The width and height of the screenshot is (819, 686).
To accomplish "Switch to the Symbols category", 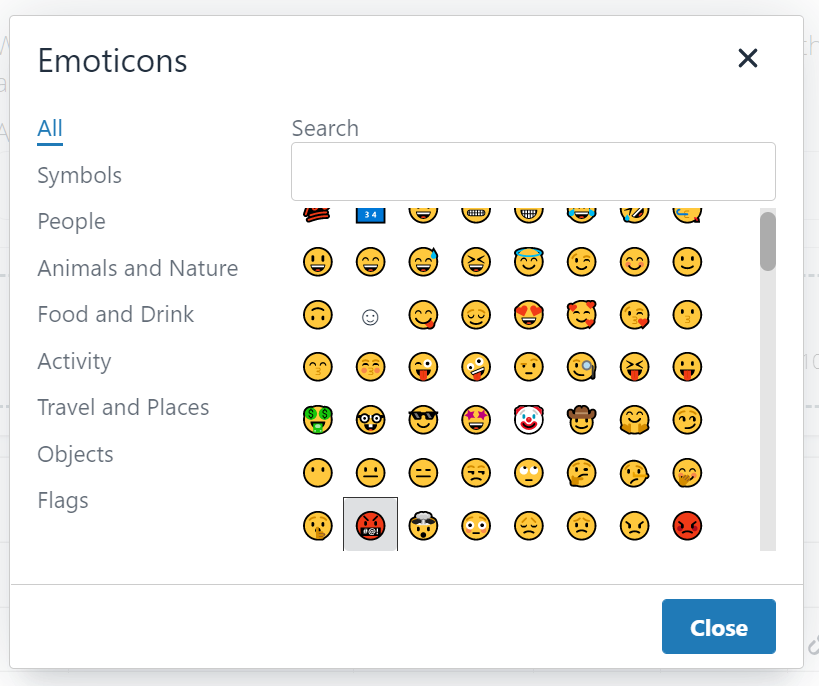I will pos(79,175).
